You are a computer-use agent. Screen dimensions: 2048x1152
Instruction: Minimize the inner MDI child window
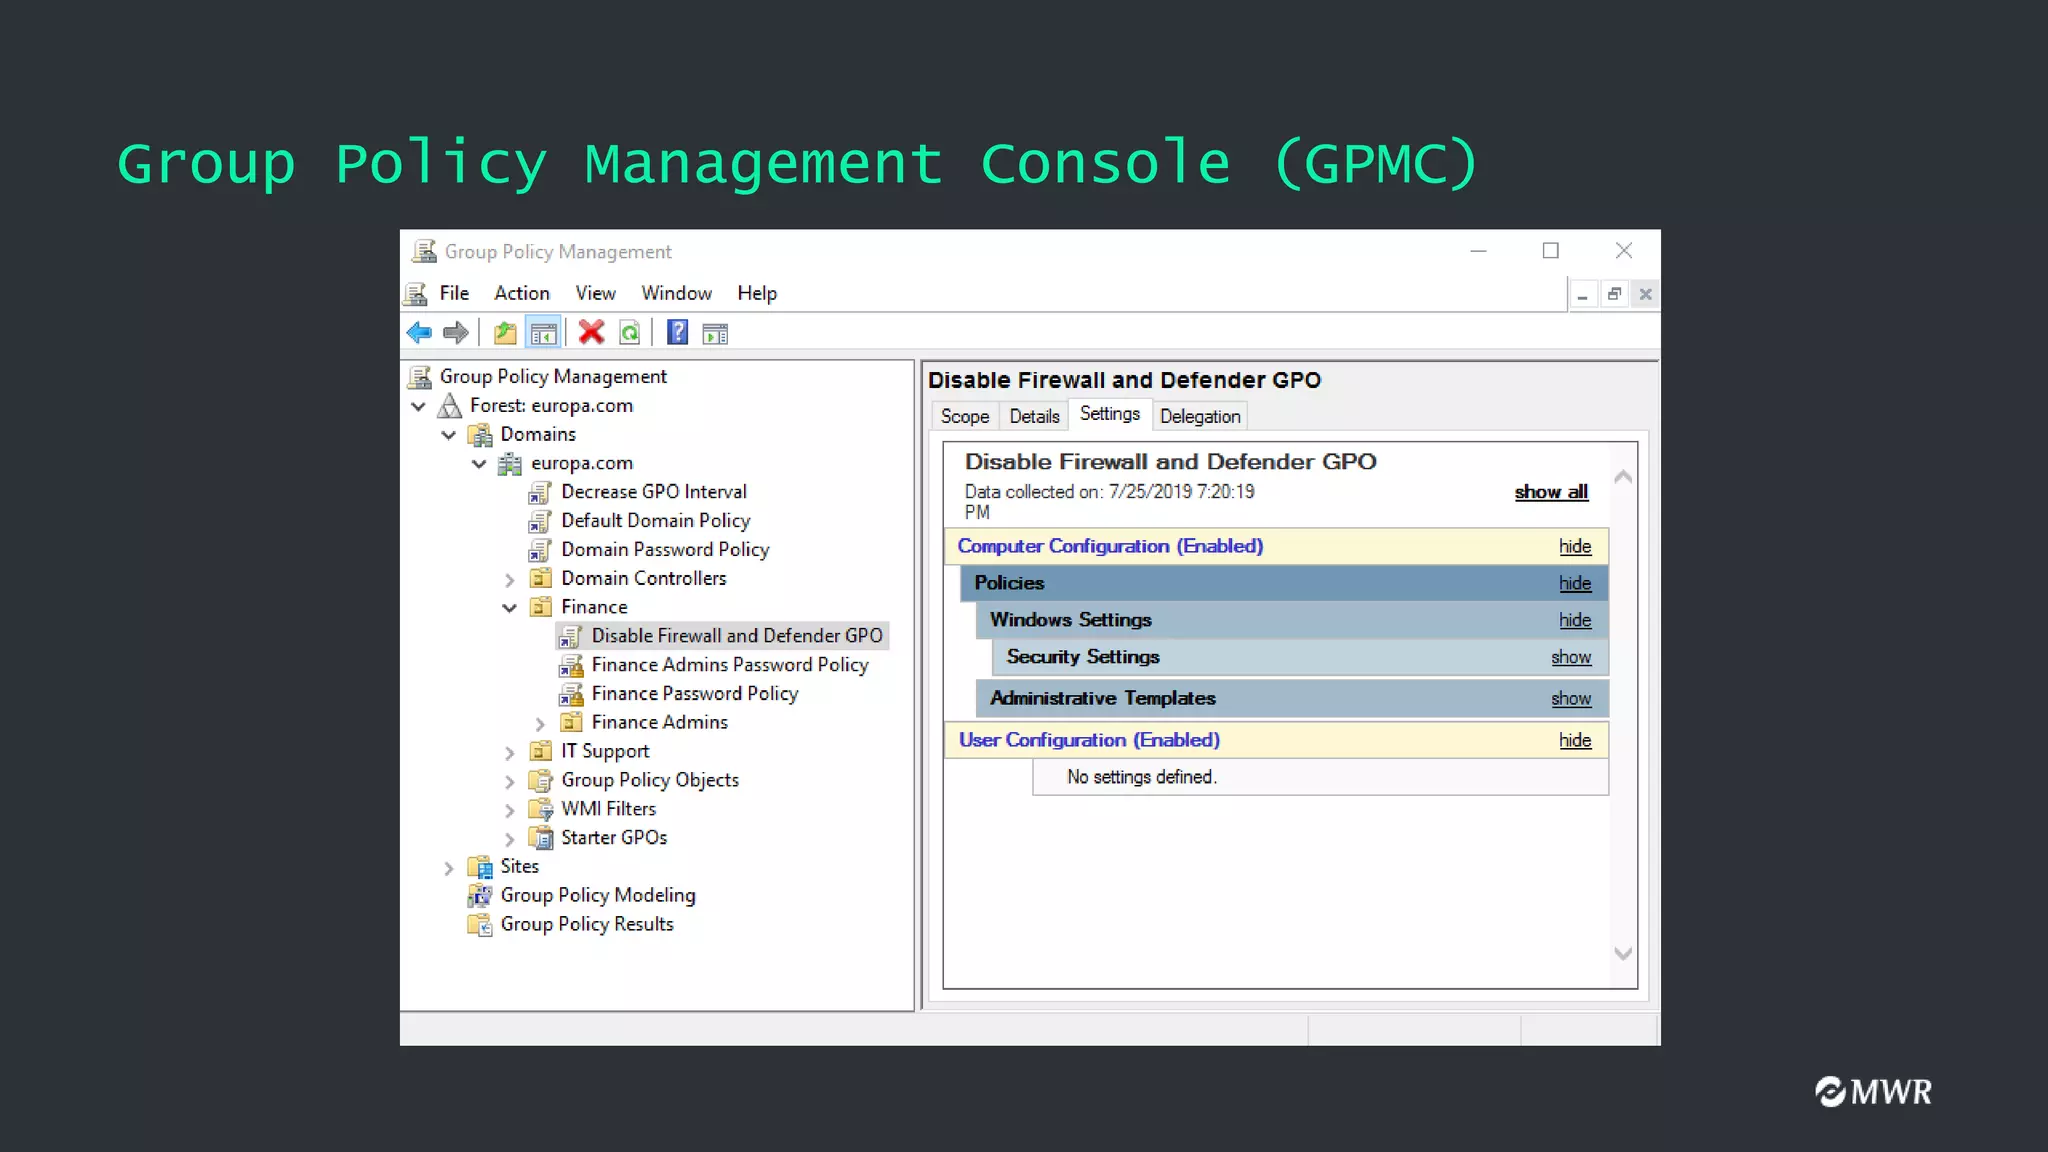coord(1582,294)
